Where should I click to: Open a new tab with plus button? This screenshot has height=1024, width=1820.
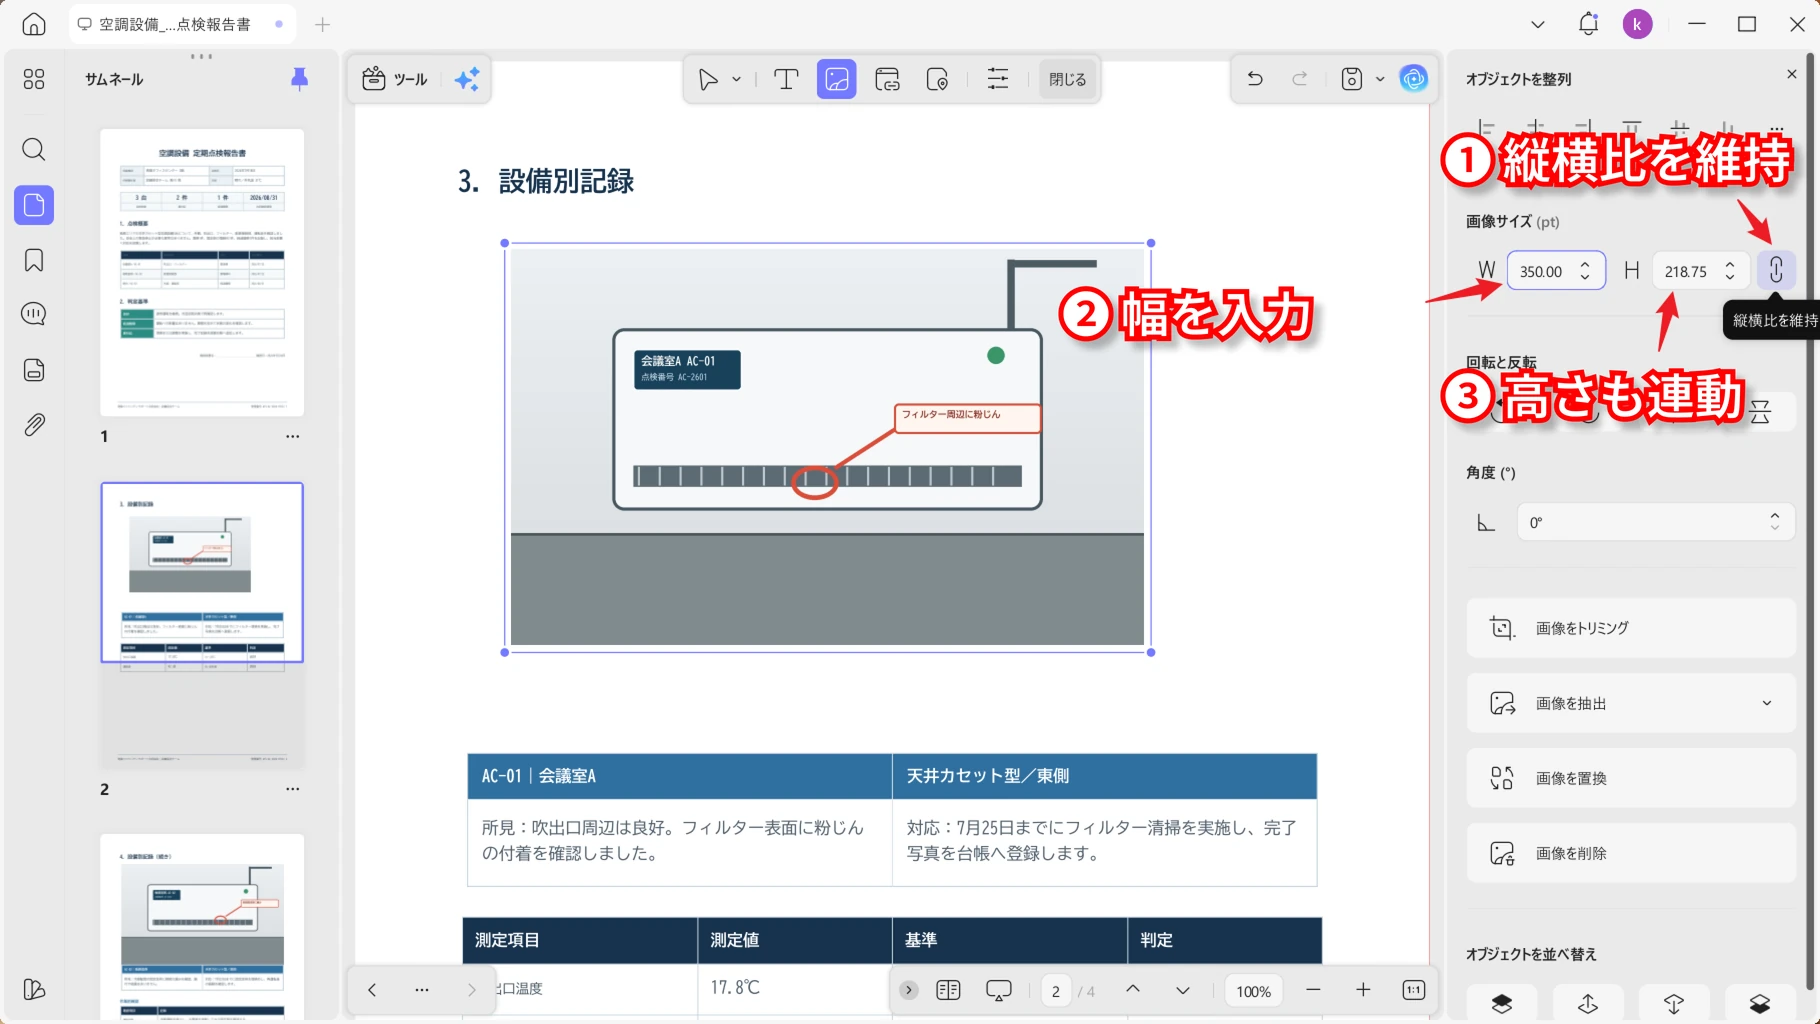(x=322, y=24)
